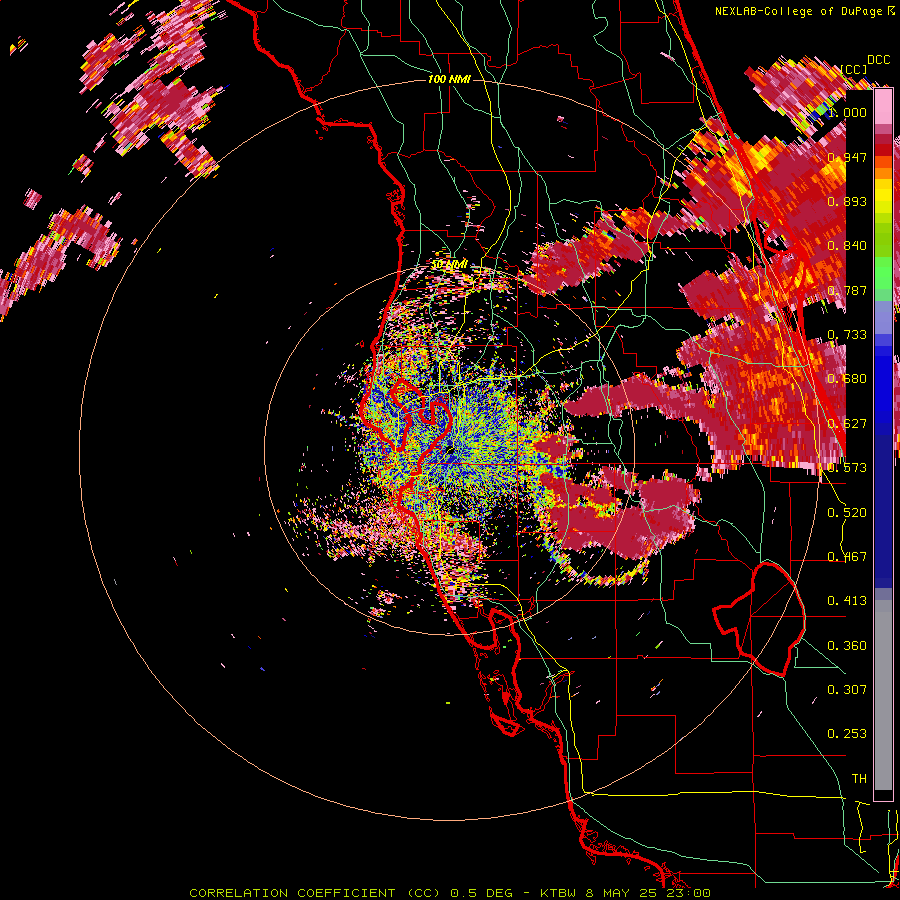The width and height of the screenshot is (900, 900).
Task: Click the [CC] units label
Action: coord(854,69)
